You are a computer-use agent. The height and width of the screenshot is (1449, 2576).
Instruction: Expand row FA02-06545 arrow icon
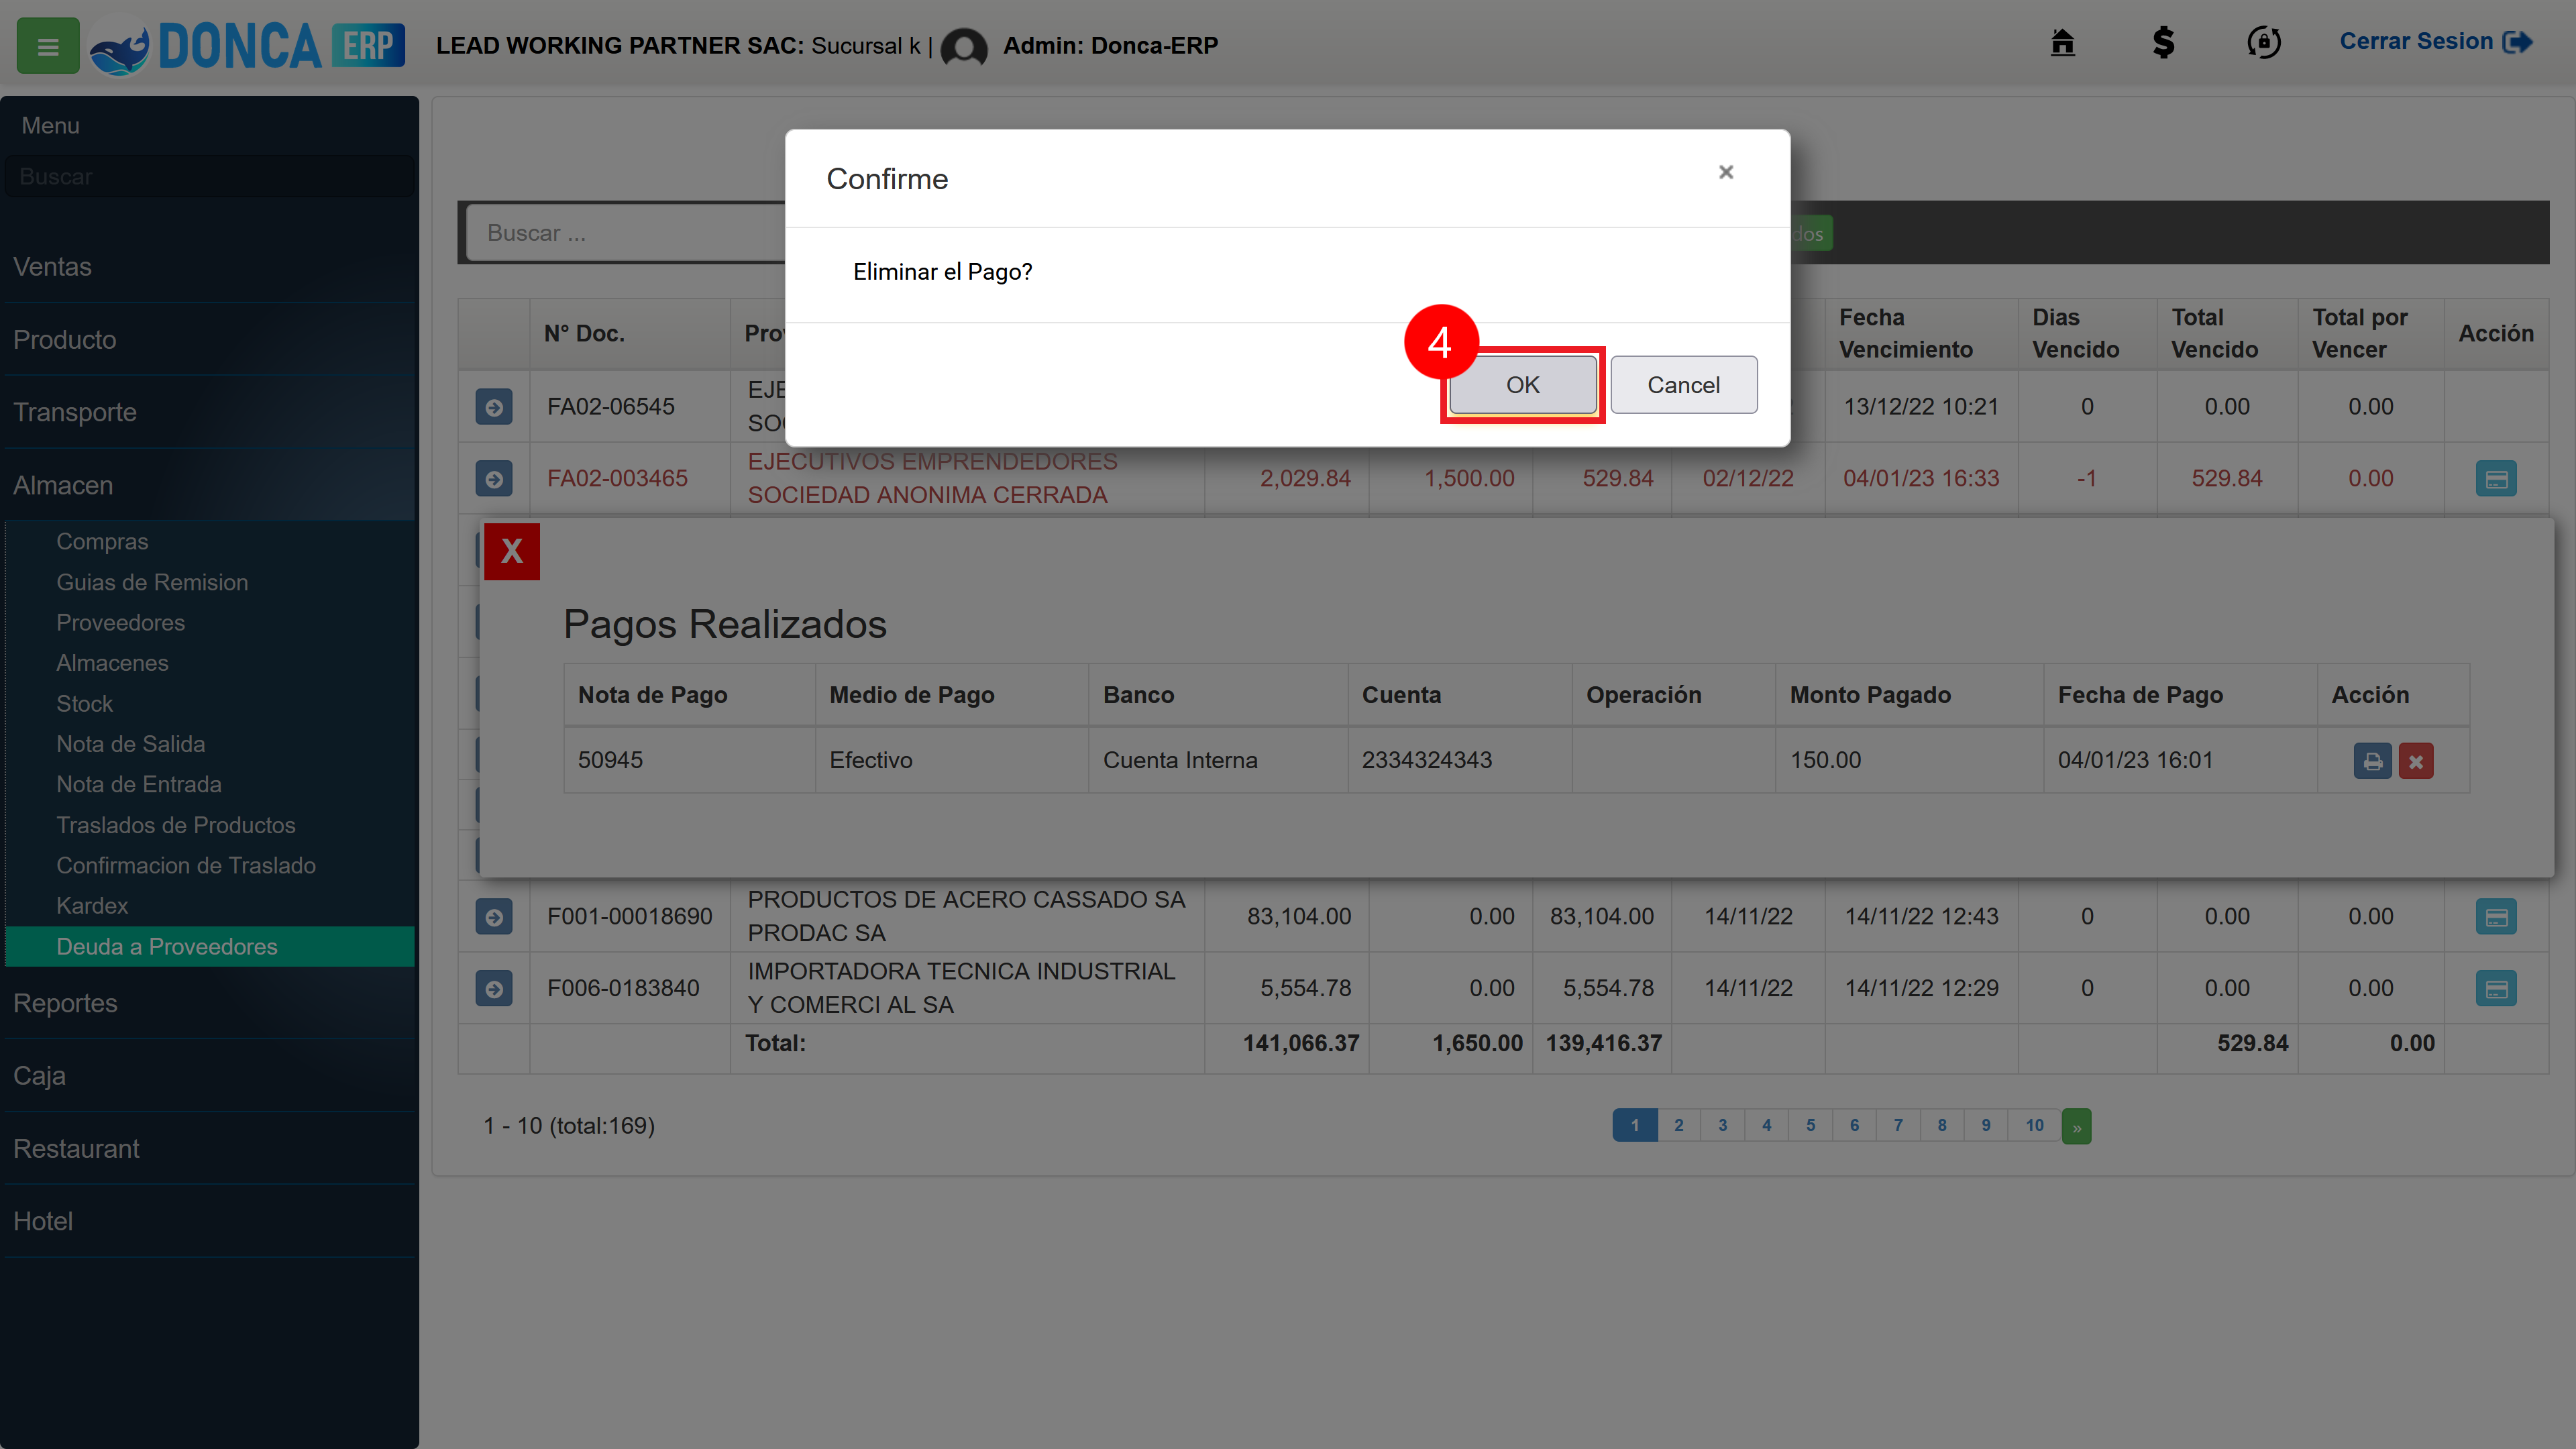494,407
